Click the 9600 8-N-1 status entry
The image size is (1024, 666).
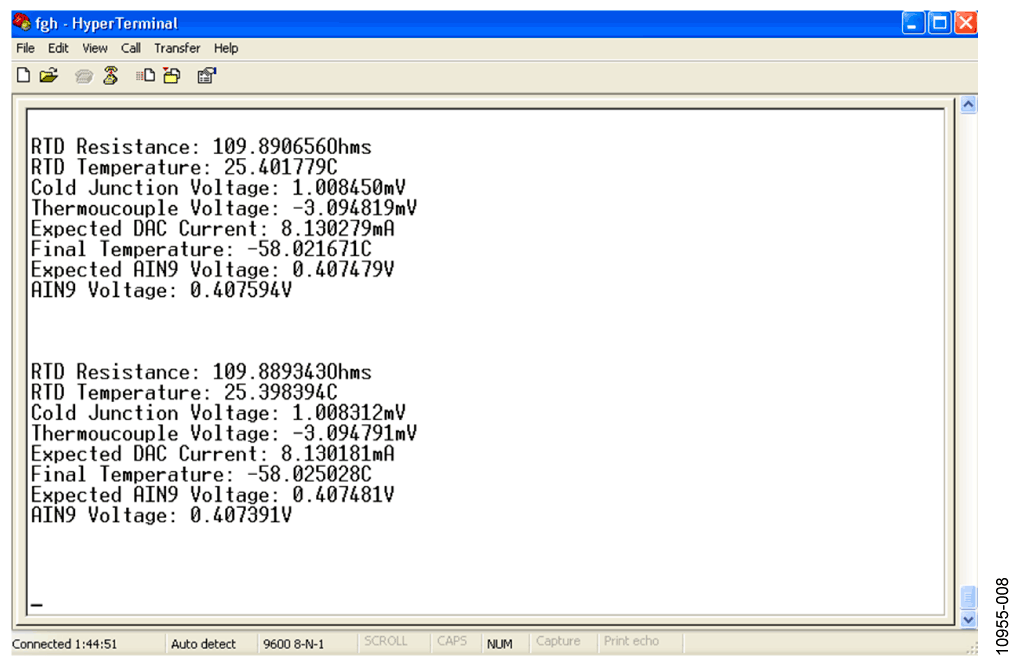[x=294, y=644]
